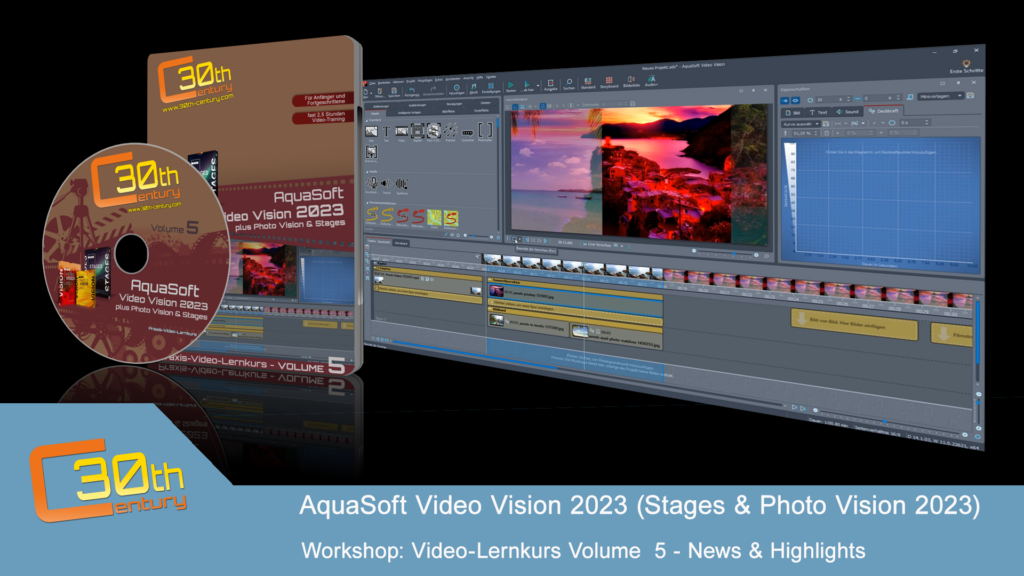
Task: Switch to the Deckkraft properties tab
Action: [884, 111]
